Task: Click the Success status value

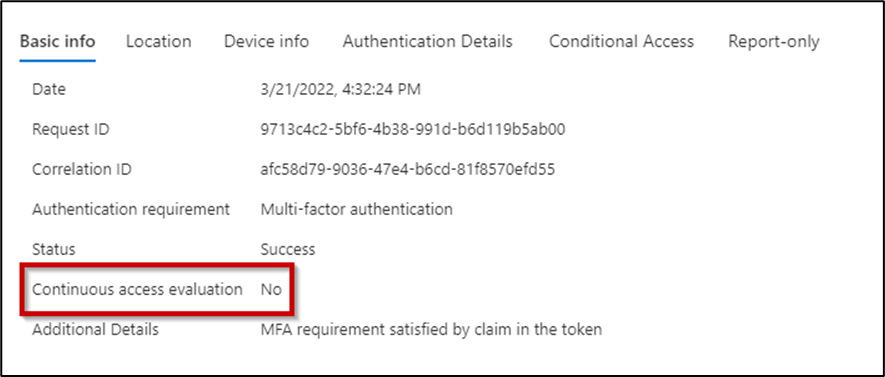Action: pyautogui.click(x=288, y=249)
